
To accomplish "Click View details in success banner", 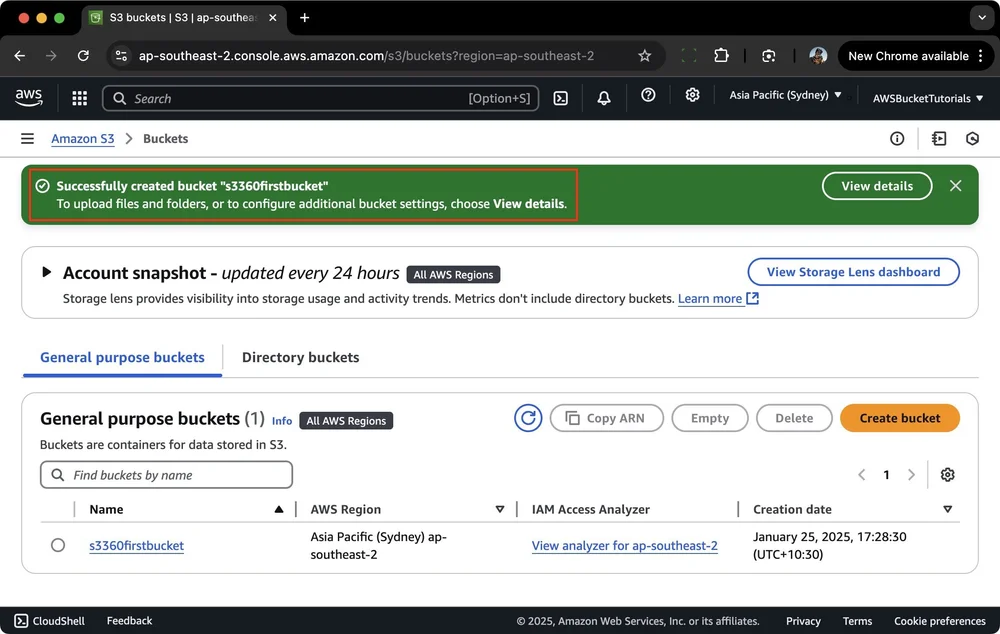I will tap(877, 186).
